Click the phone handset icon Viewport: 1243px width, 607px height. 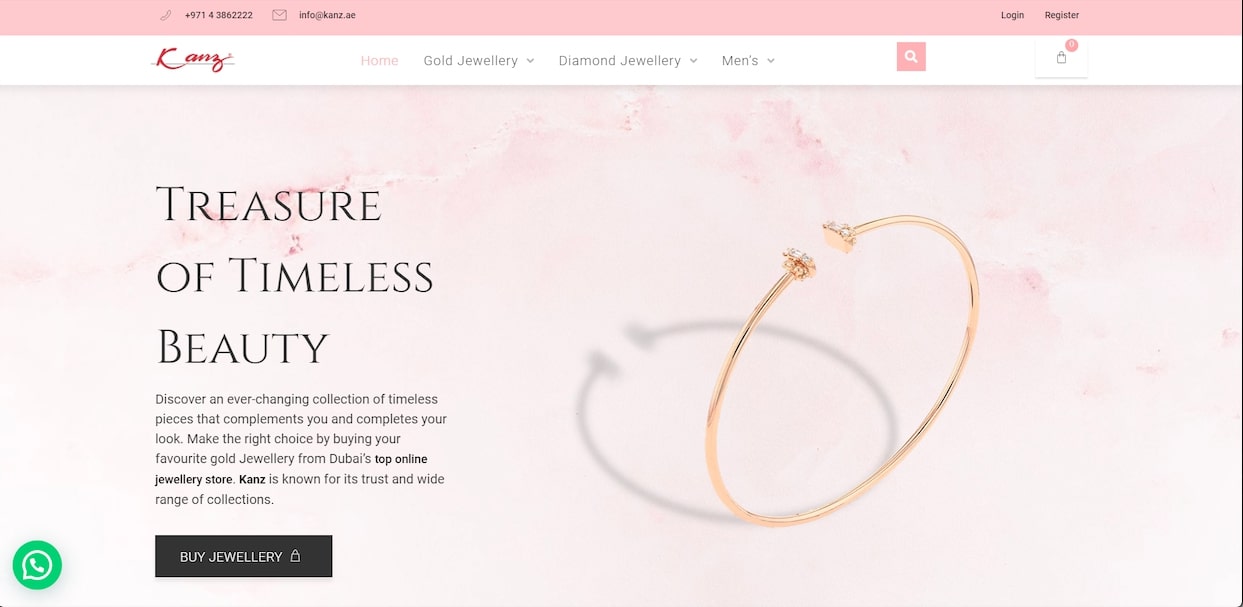[166, 15]
